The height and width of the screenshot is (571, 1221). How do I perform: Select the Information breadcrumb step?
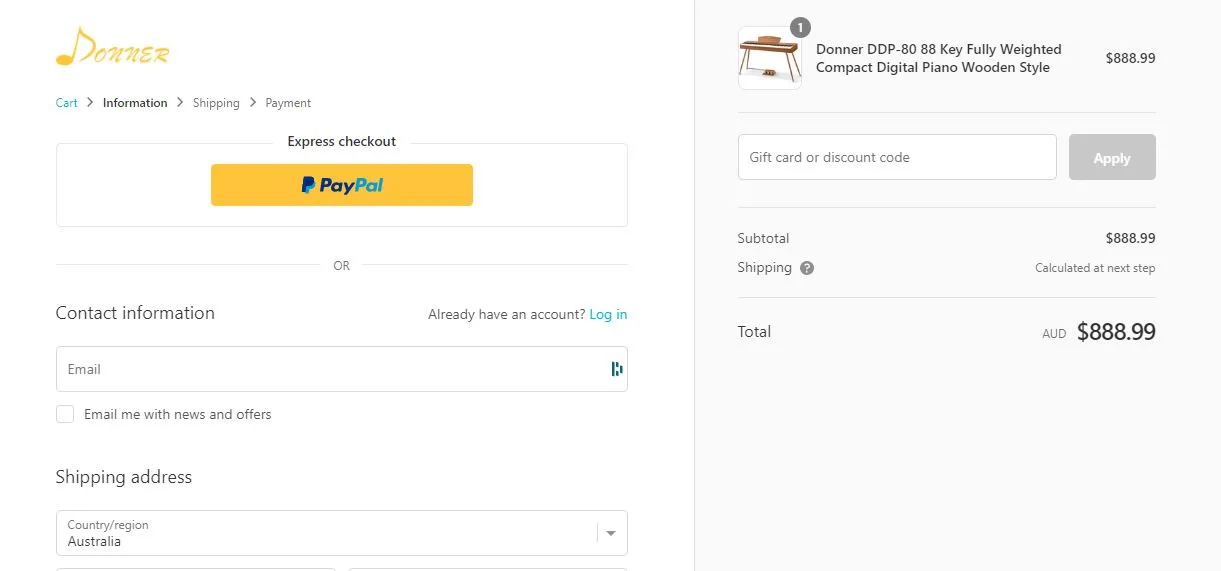[135, 103]
